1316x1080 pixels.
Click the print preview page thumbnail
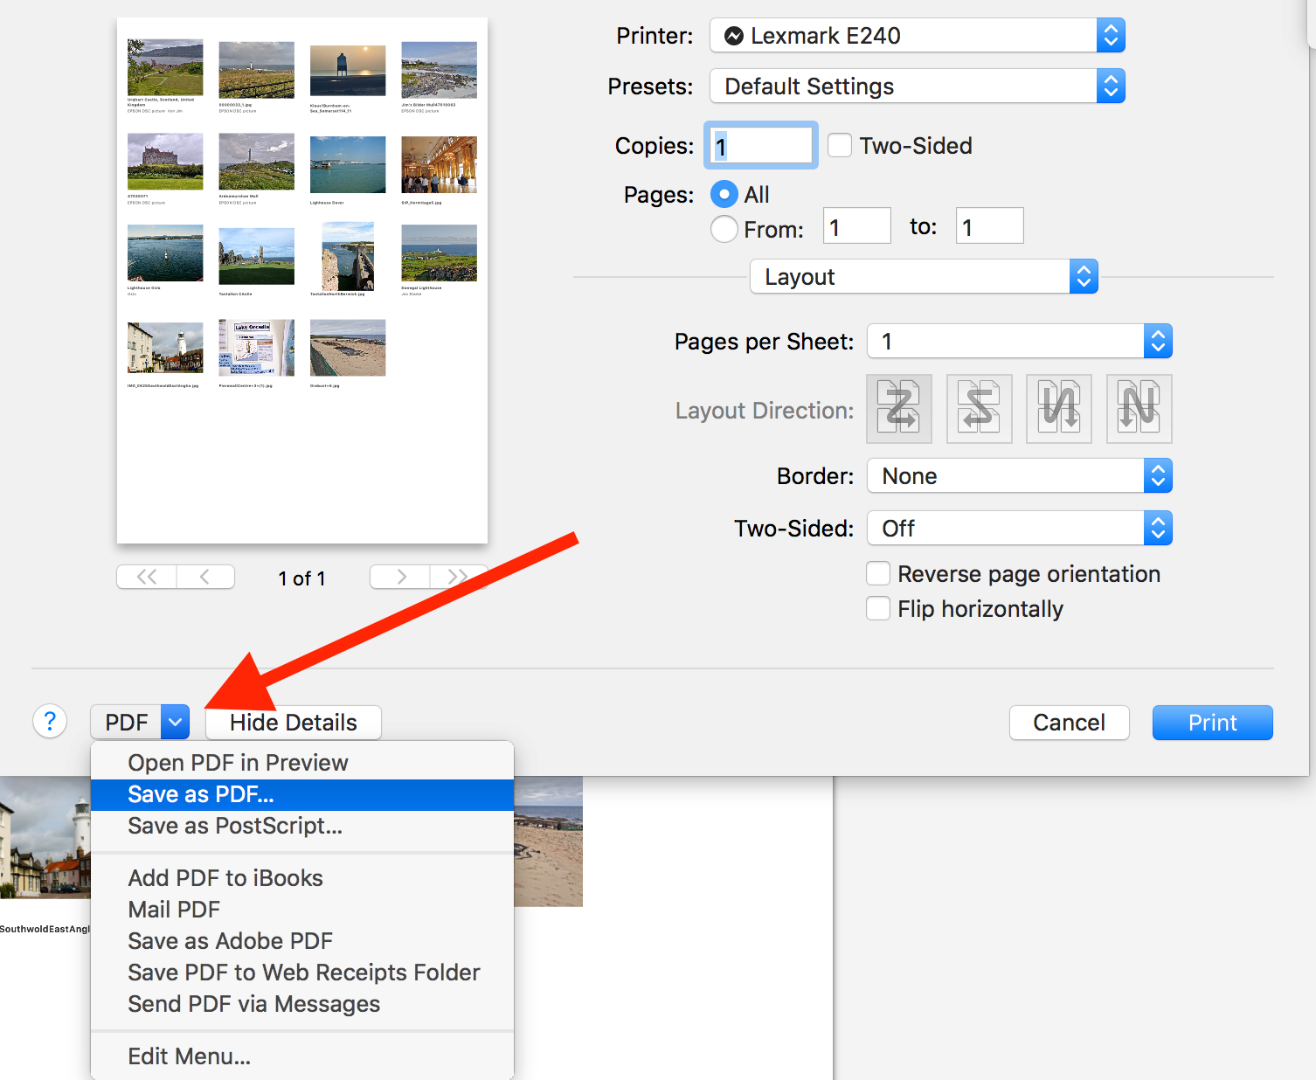coord(302,280)
